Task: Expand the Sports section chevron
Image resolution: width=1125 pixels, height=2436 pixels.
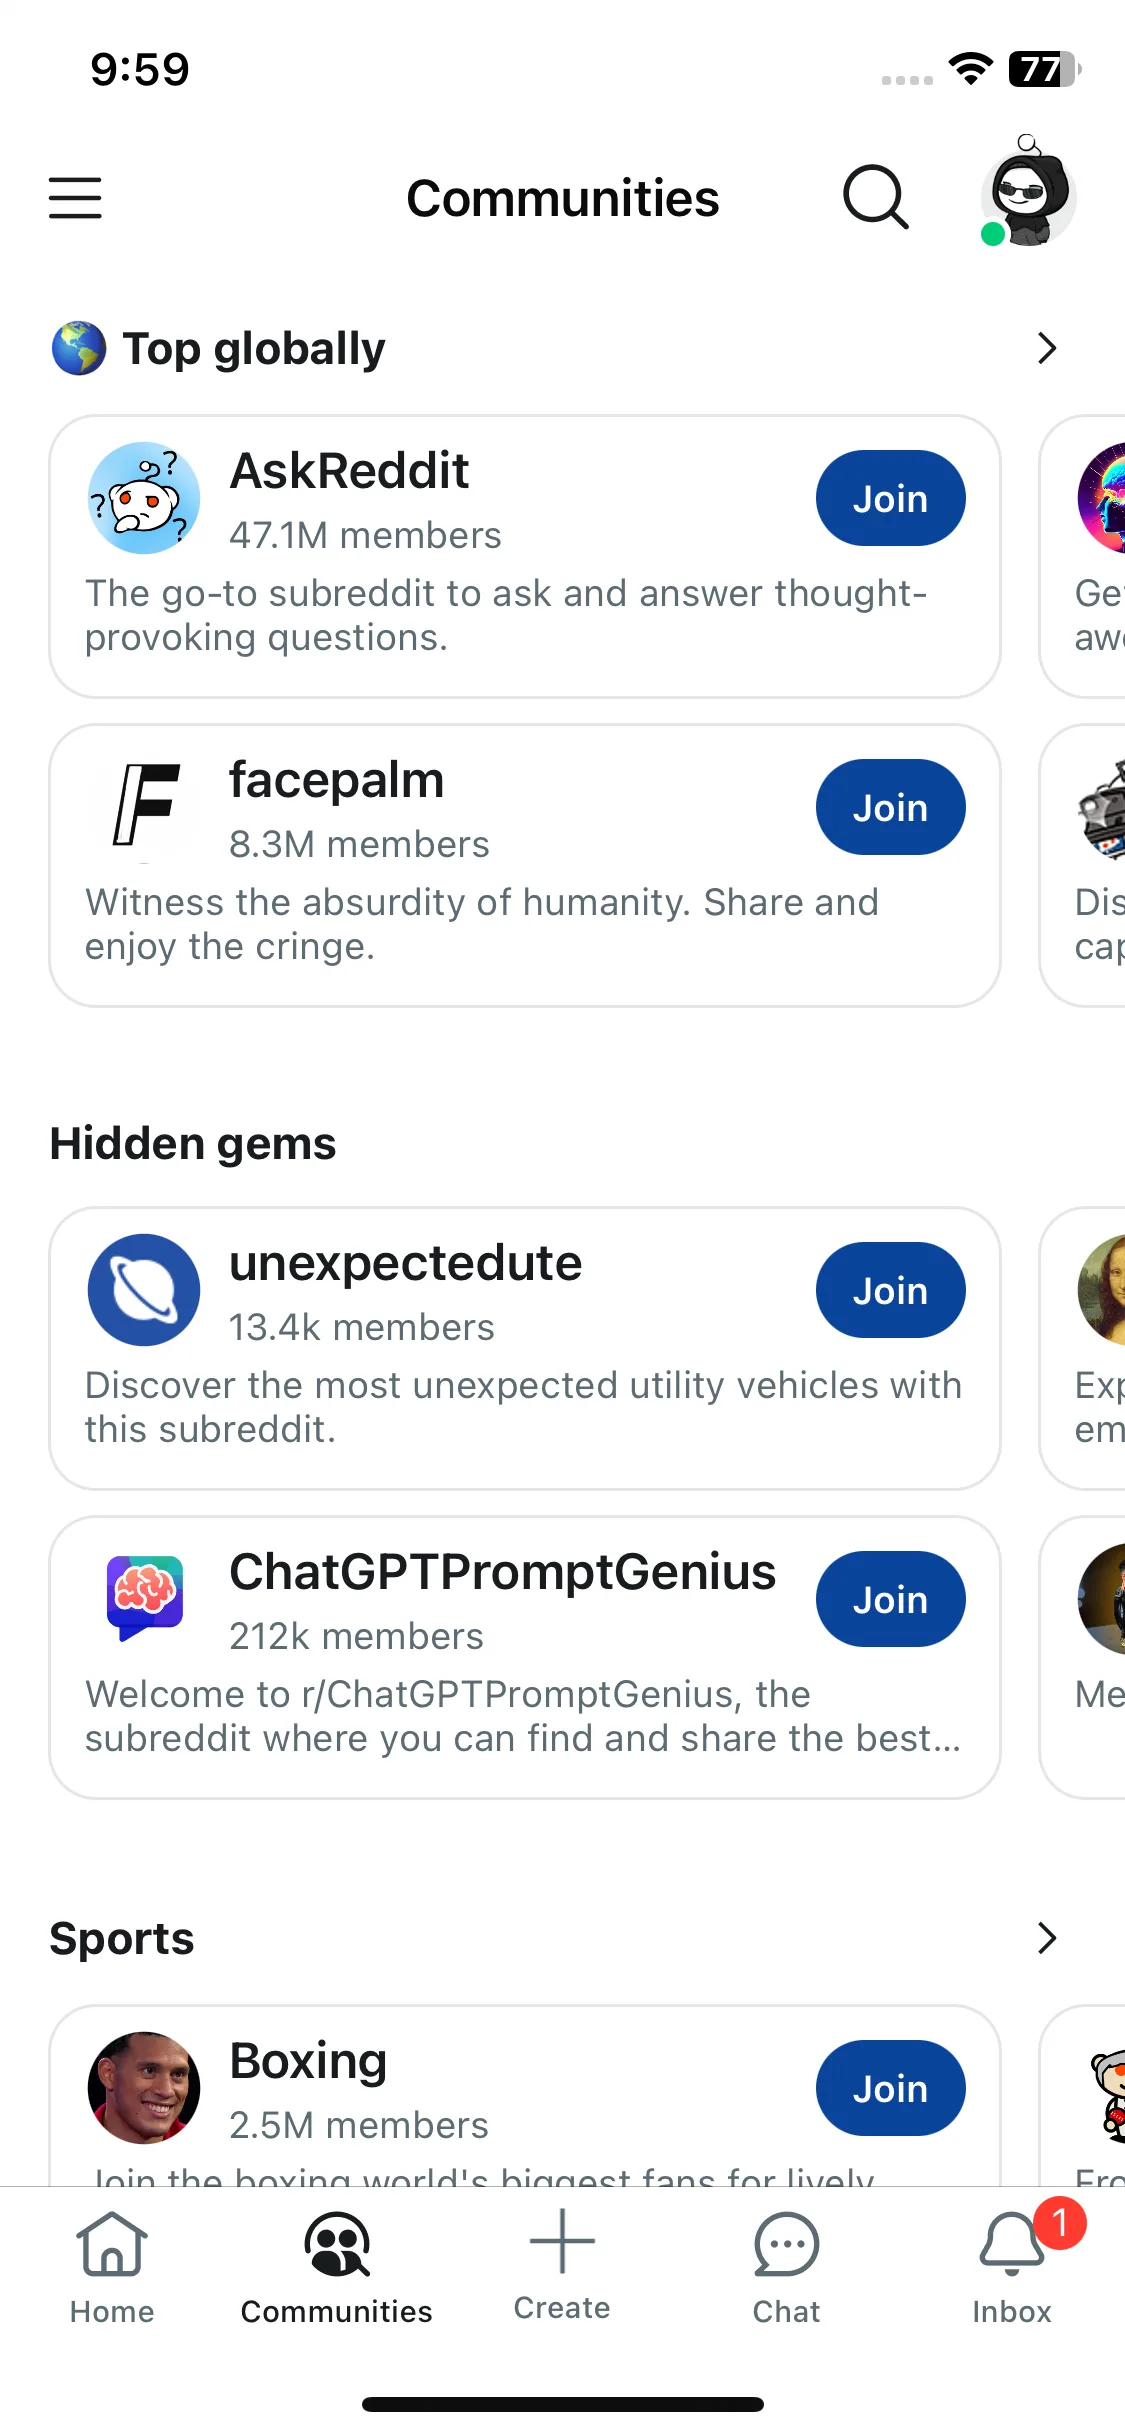Action: coord(1047,1938)
